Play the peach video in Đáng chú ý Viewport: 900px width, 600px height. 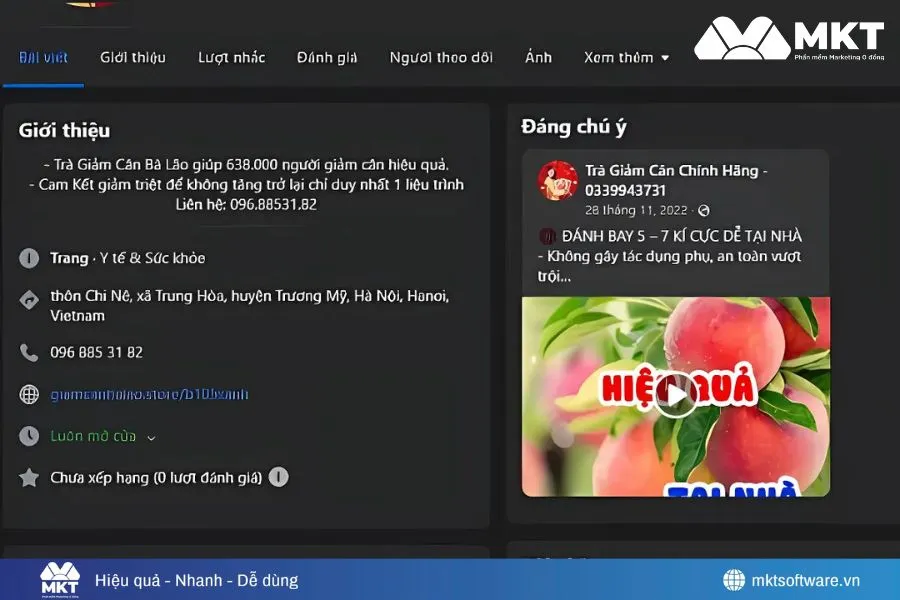click(x=676, y=394)
